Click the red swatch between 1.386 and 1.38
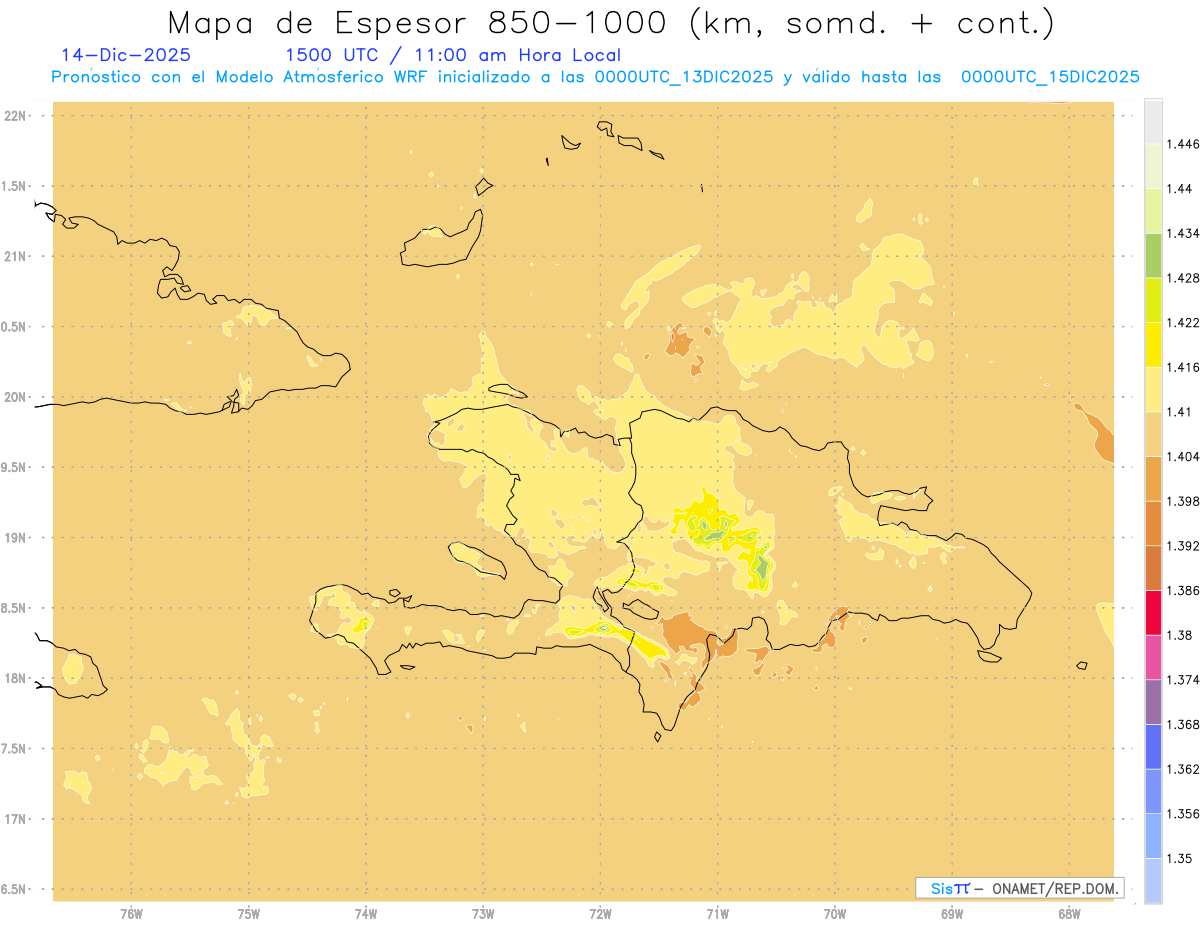Image resolution: width=1200 pixels, height=927 pixels. (1153, 613)
